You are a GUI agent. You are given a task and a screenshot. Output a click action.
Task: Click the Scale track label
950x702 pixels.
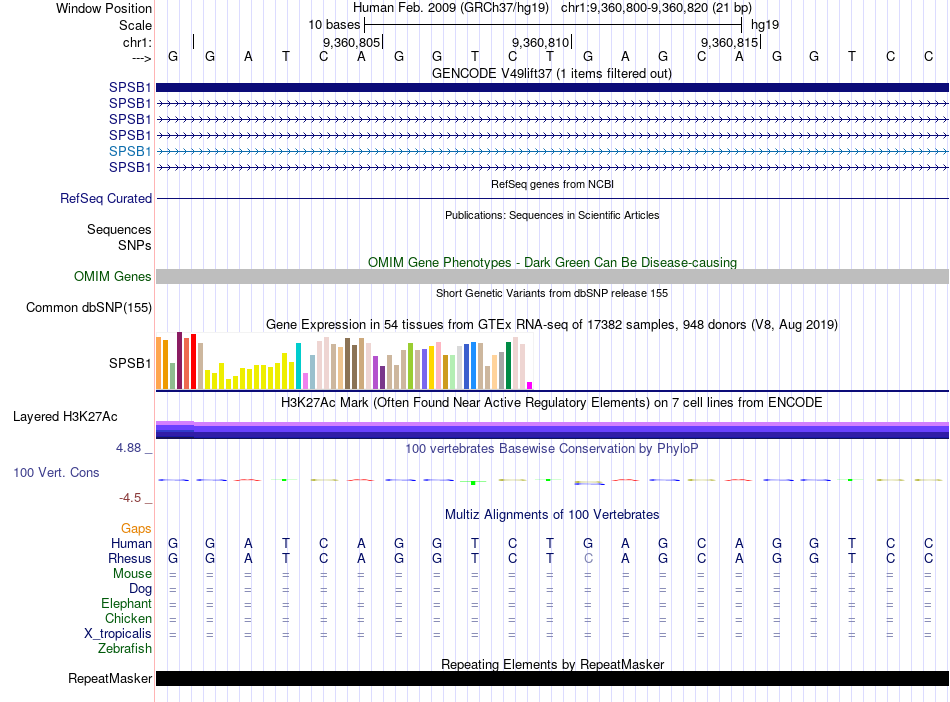pyautogui.click(x=135, y=25)
